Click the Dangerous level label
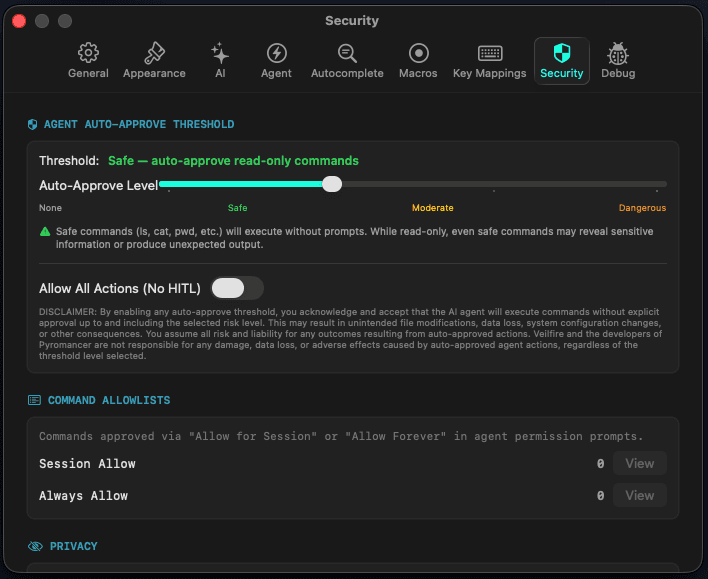708x579 pixels. click(642, 208)
